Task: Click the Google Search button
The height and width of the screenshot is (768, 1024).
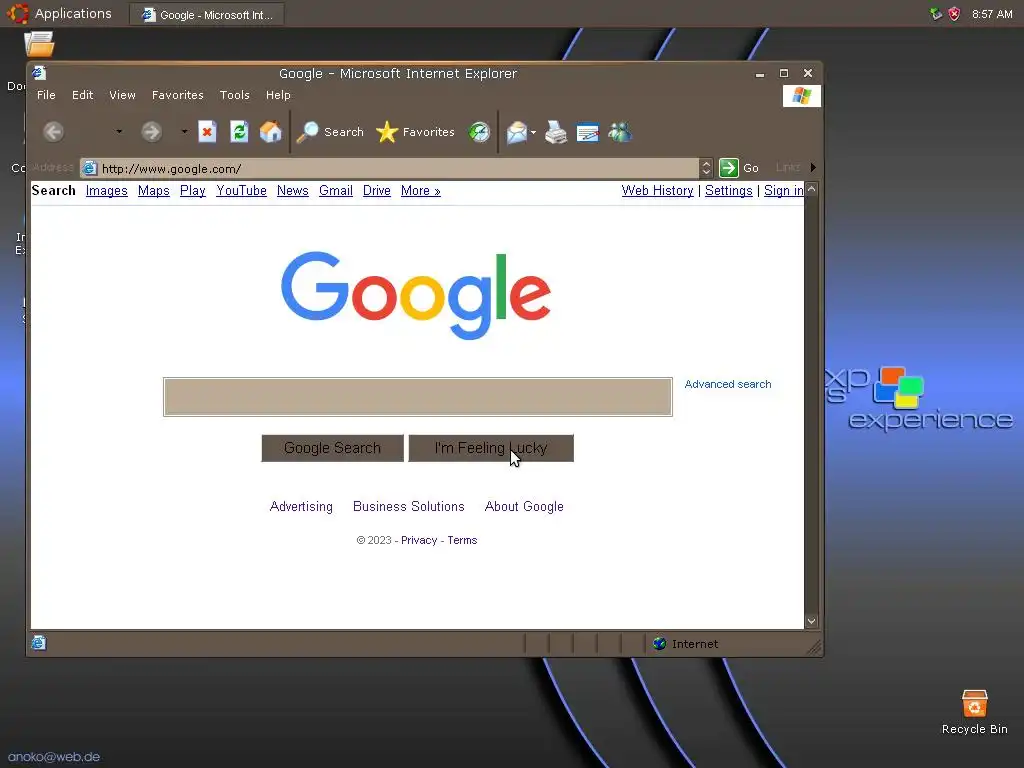Action: tap(332, 448)
